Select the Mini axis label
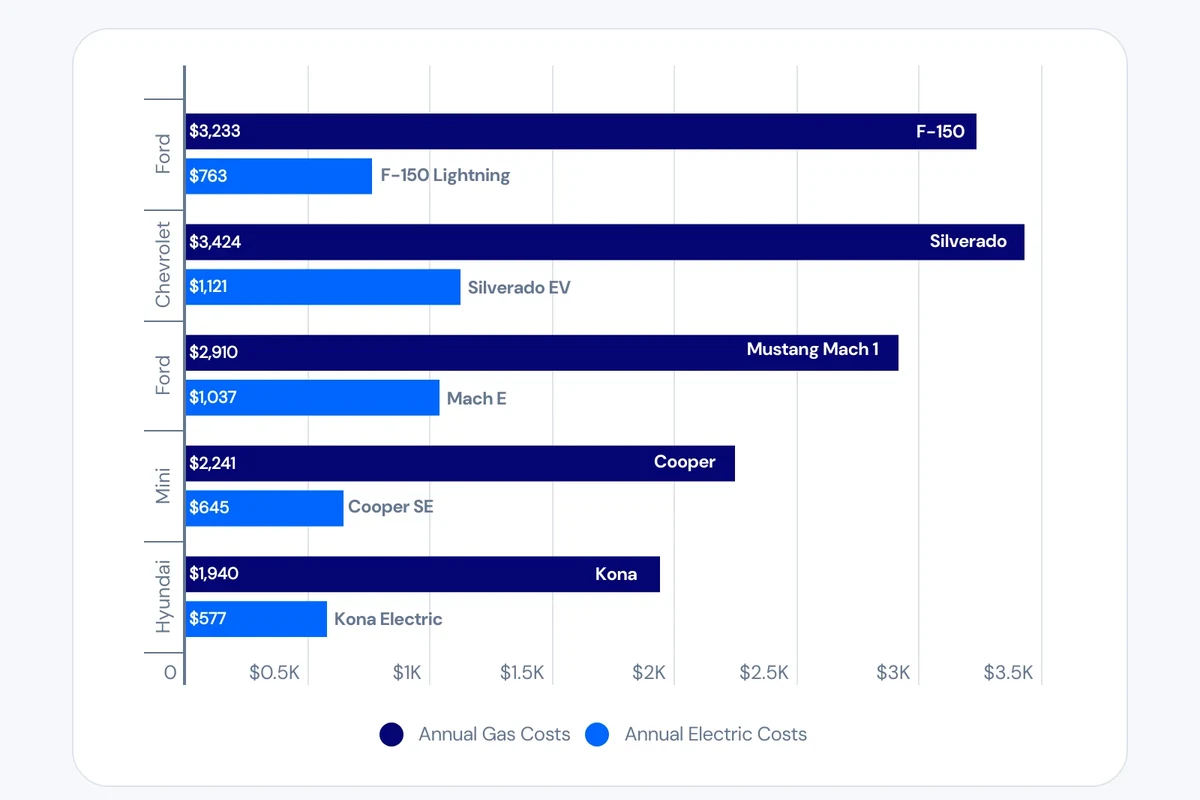1200x800 pixels. (163, 486)
